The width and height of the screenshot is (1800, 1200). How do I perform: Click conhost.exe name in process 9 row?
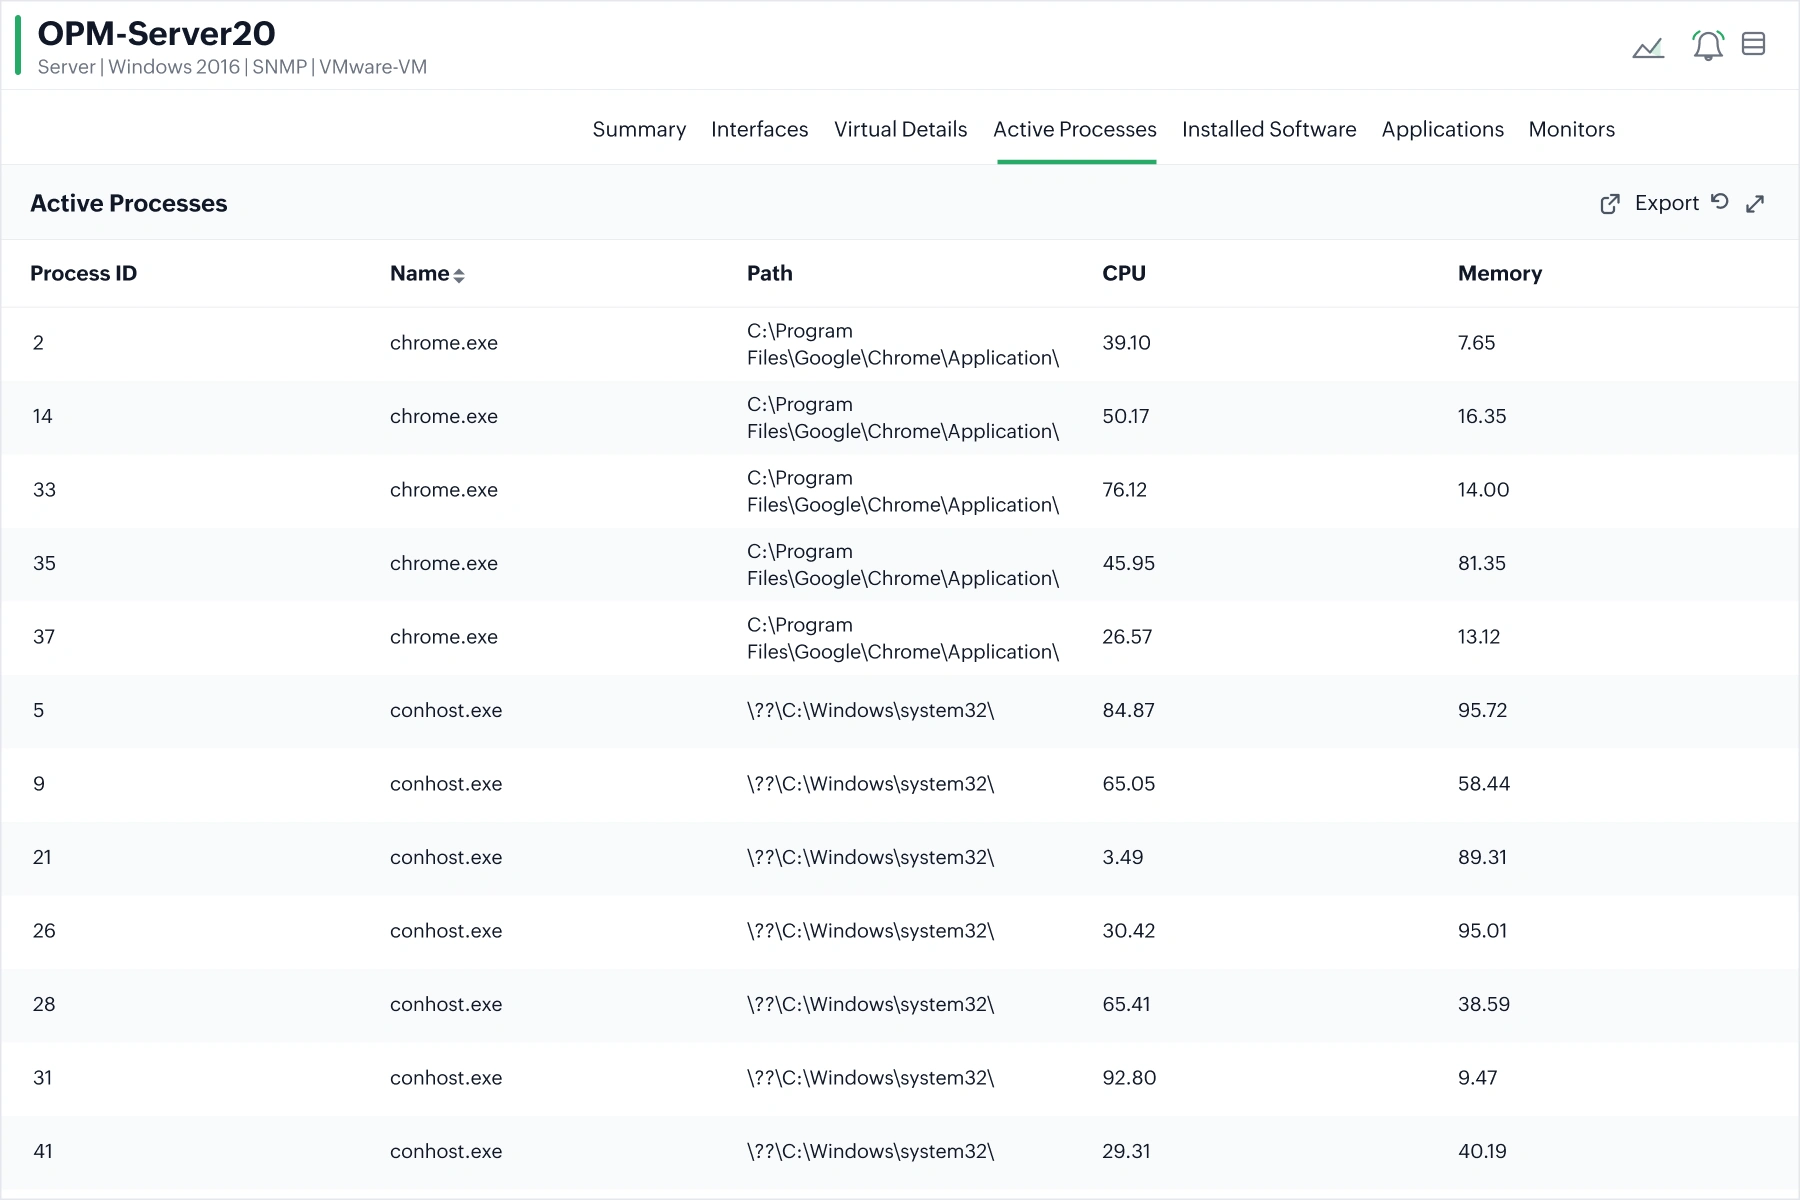[446, 784]
